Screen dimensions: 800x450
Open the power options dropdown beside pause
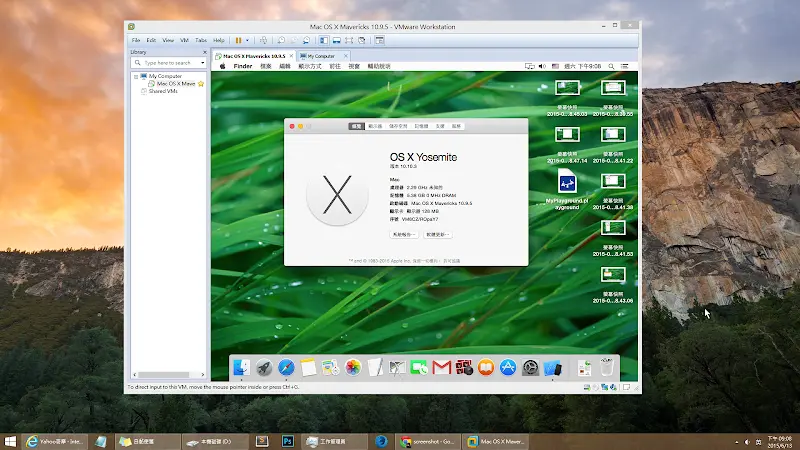[247, 40]
